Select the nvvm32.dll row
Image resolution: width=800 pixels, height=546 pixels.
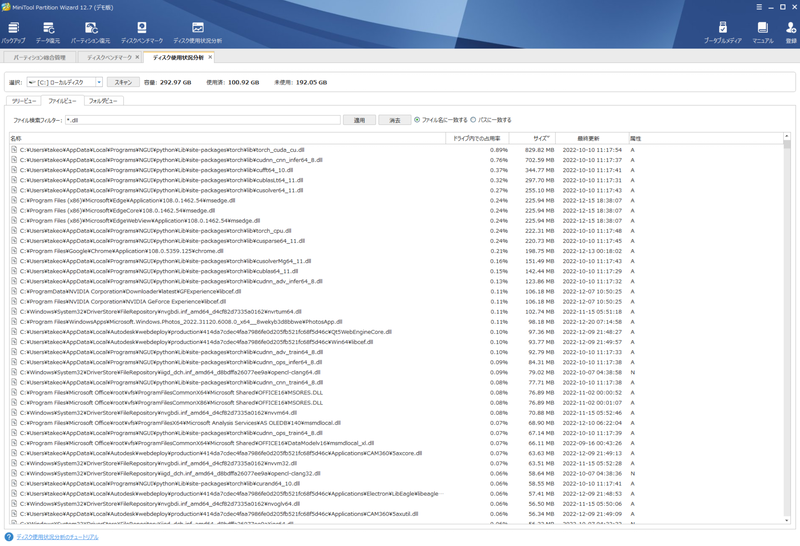coord(396,463)
